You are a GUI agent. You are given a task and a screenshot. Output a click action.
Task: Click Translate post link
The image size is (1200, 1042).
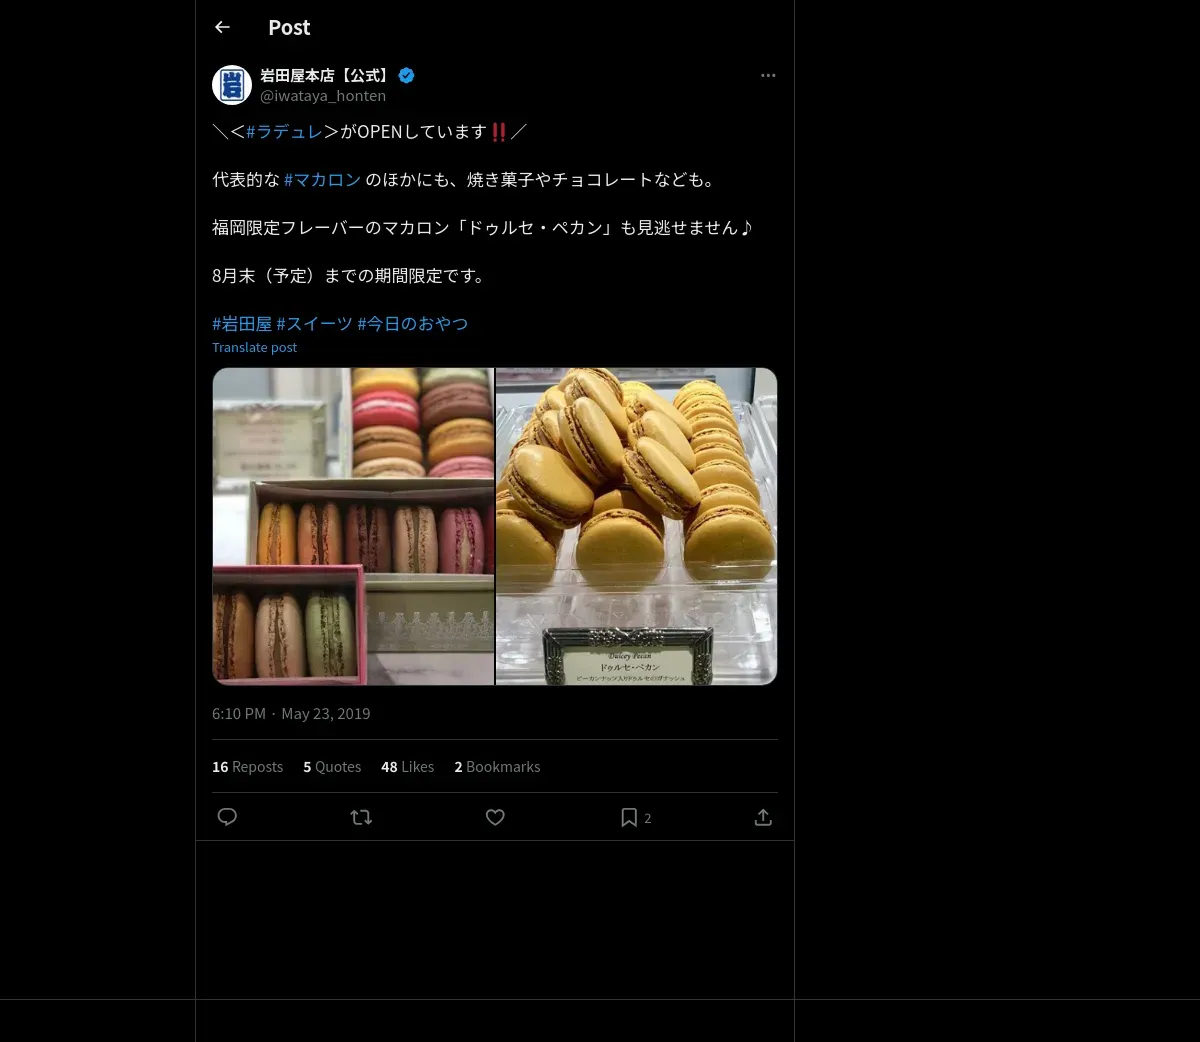254,347
